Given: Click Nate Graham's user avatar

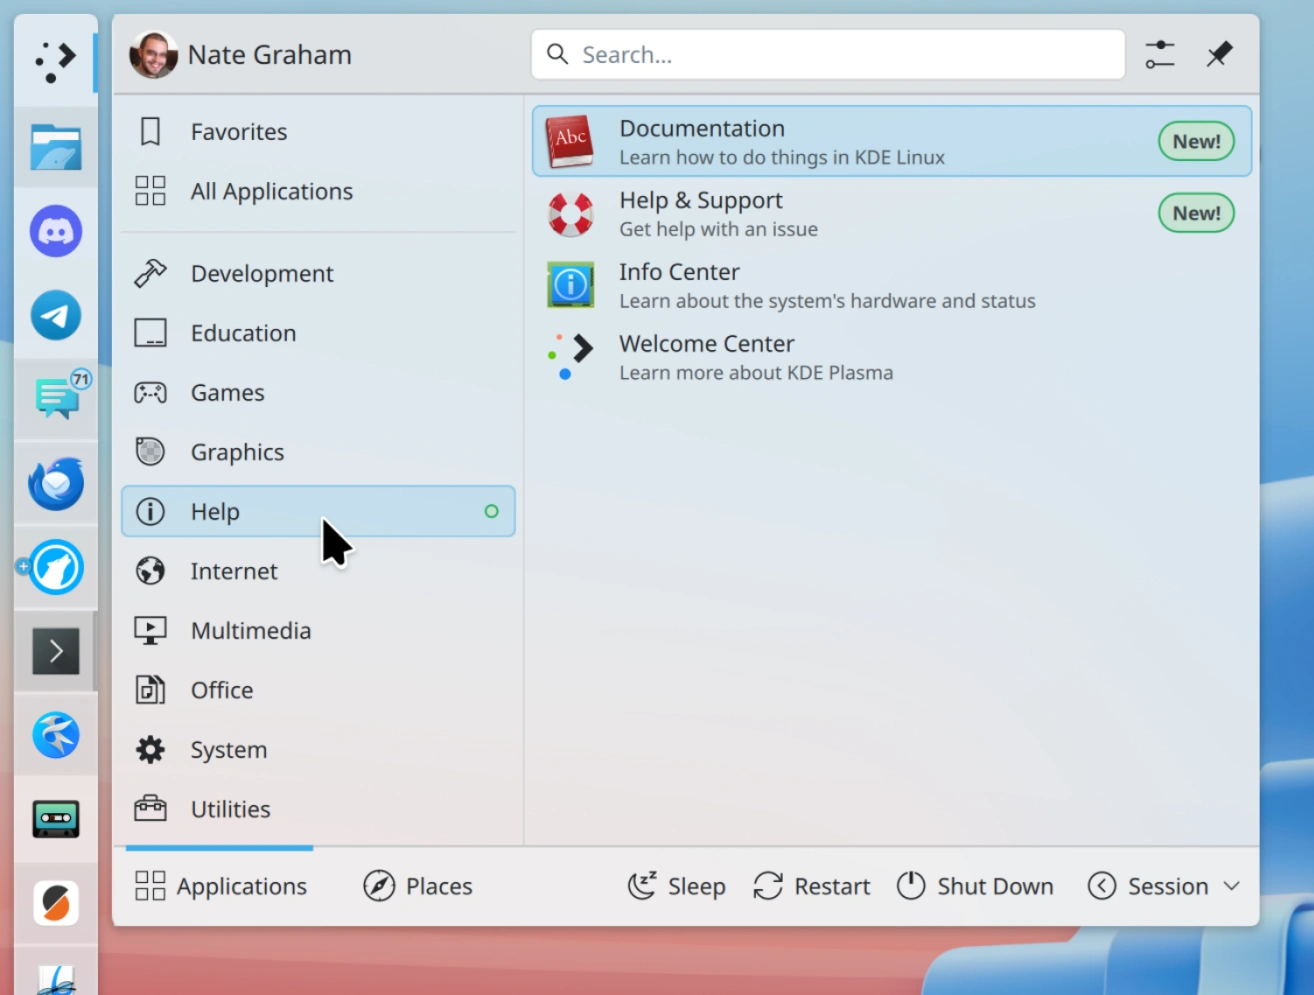Looking at the screenshot, I should pyautogui.click(x=153, y=54).
